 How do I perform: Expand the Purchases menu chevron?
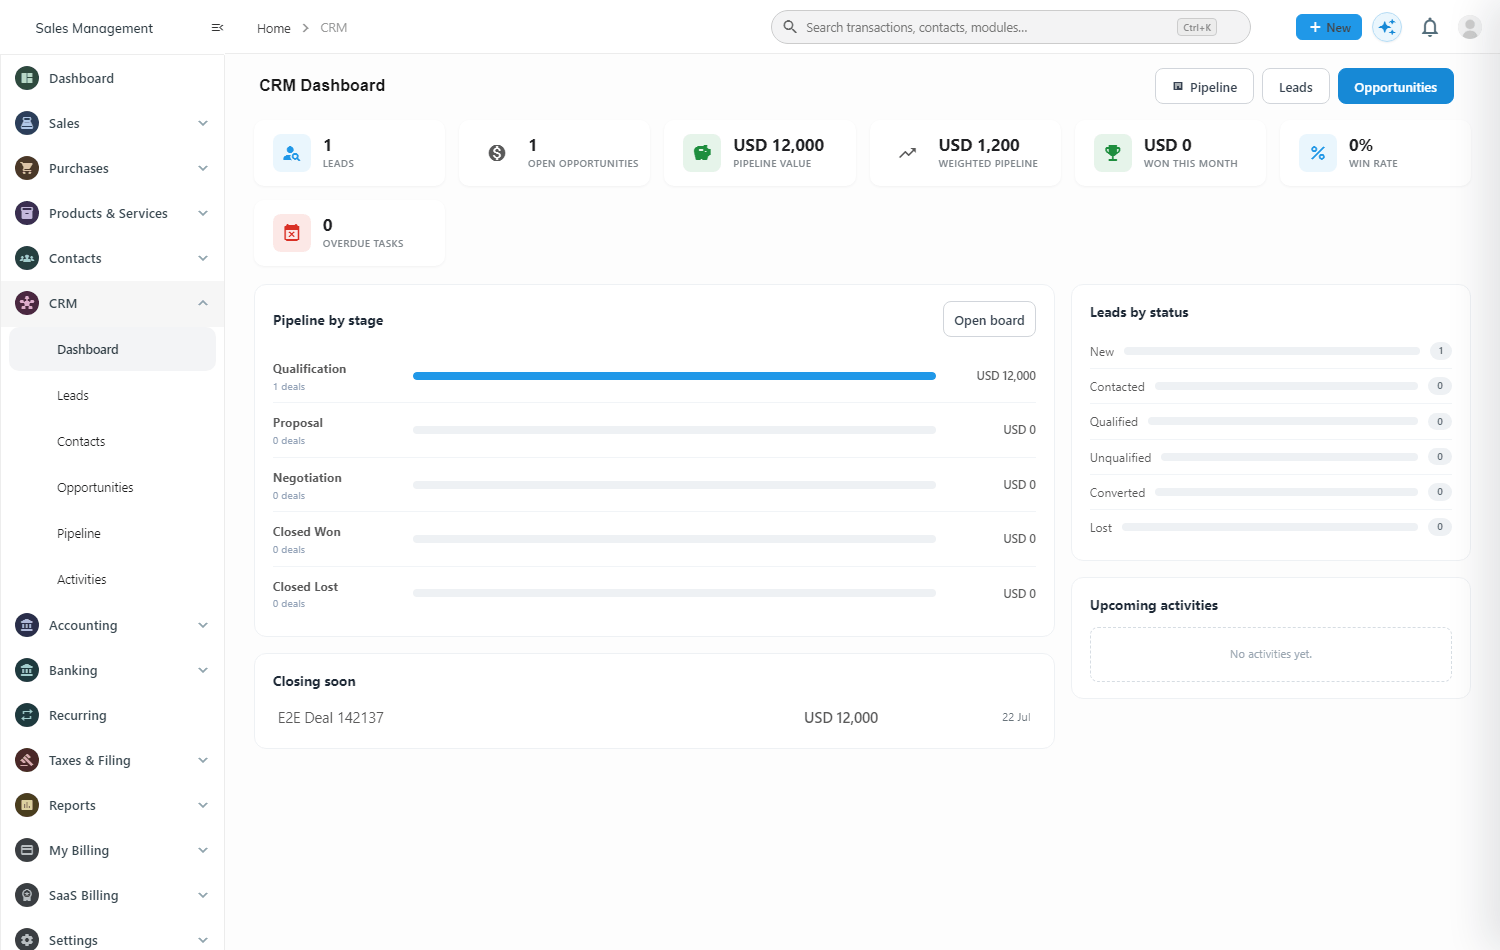pos(203,168)
